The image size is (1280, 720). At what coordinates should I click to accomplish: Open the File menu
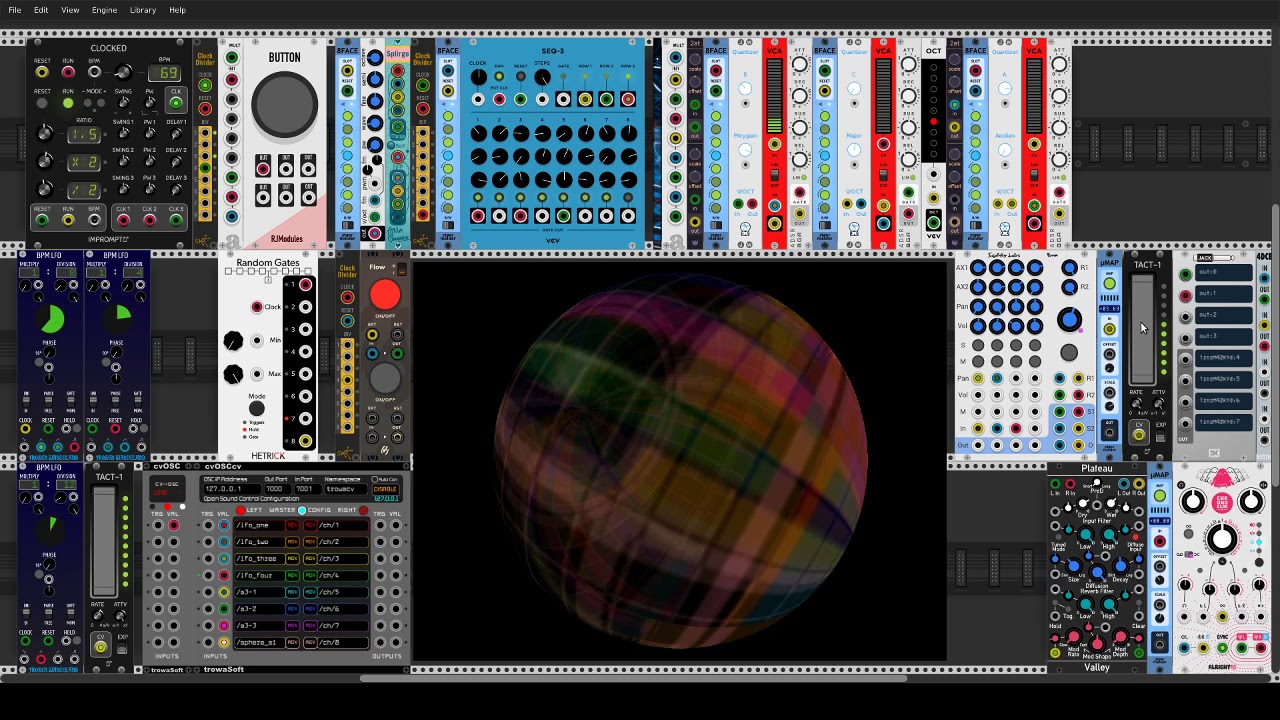point(15,10)
